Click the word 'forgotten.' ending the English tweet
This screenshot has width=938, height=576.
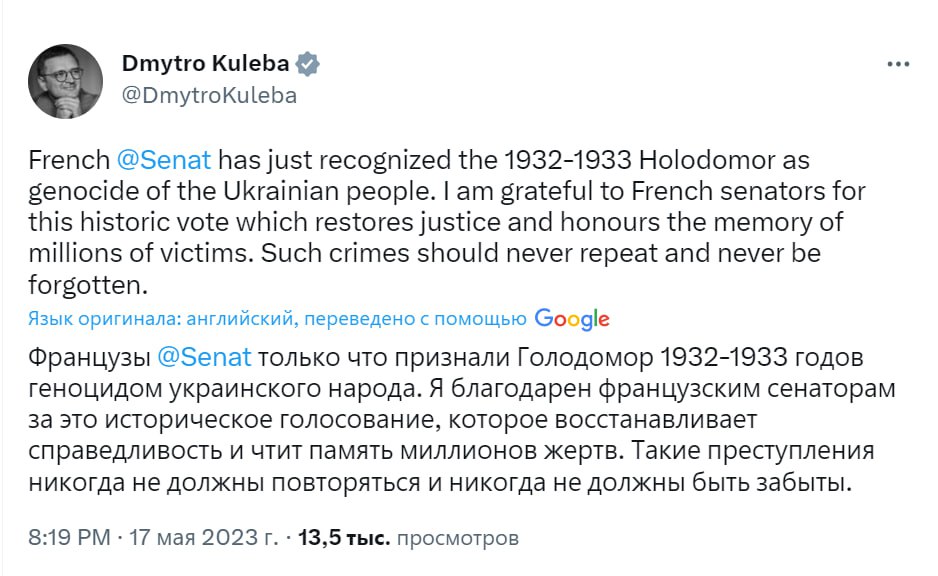tap(88, 285)
